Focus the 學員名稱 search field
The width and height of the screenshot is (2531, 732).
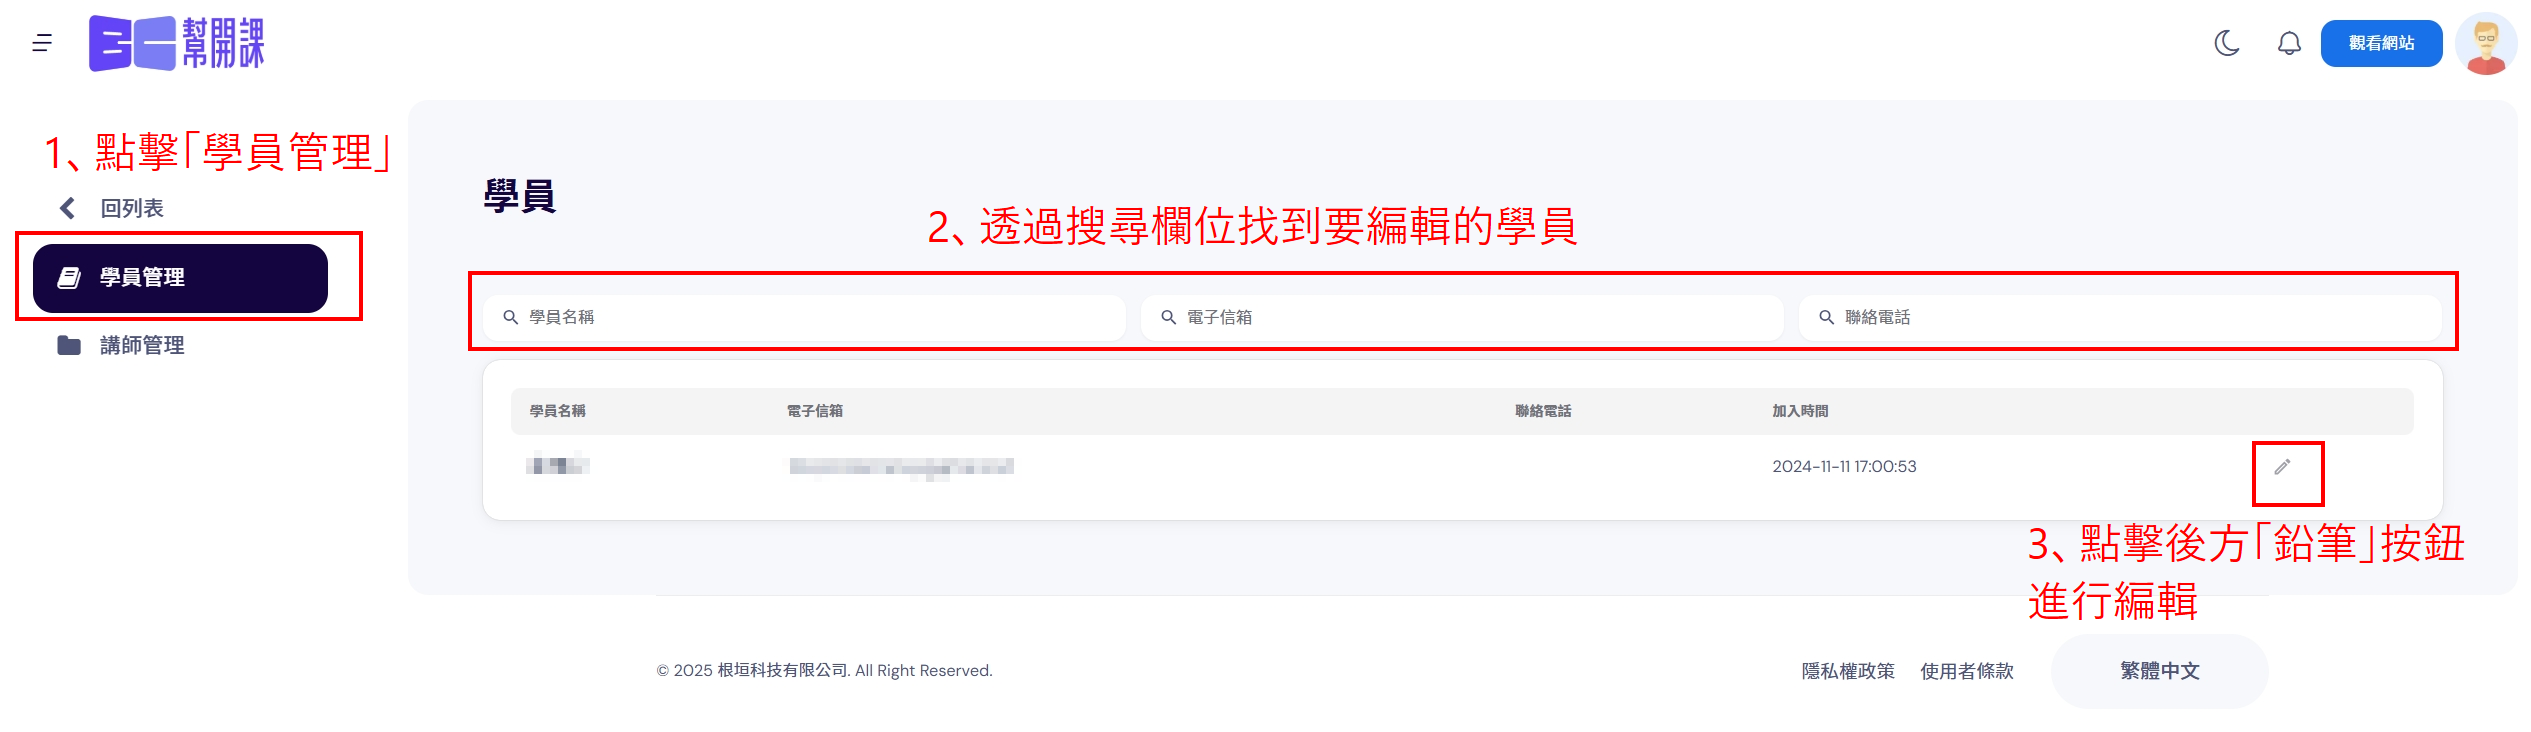804,317
